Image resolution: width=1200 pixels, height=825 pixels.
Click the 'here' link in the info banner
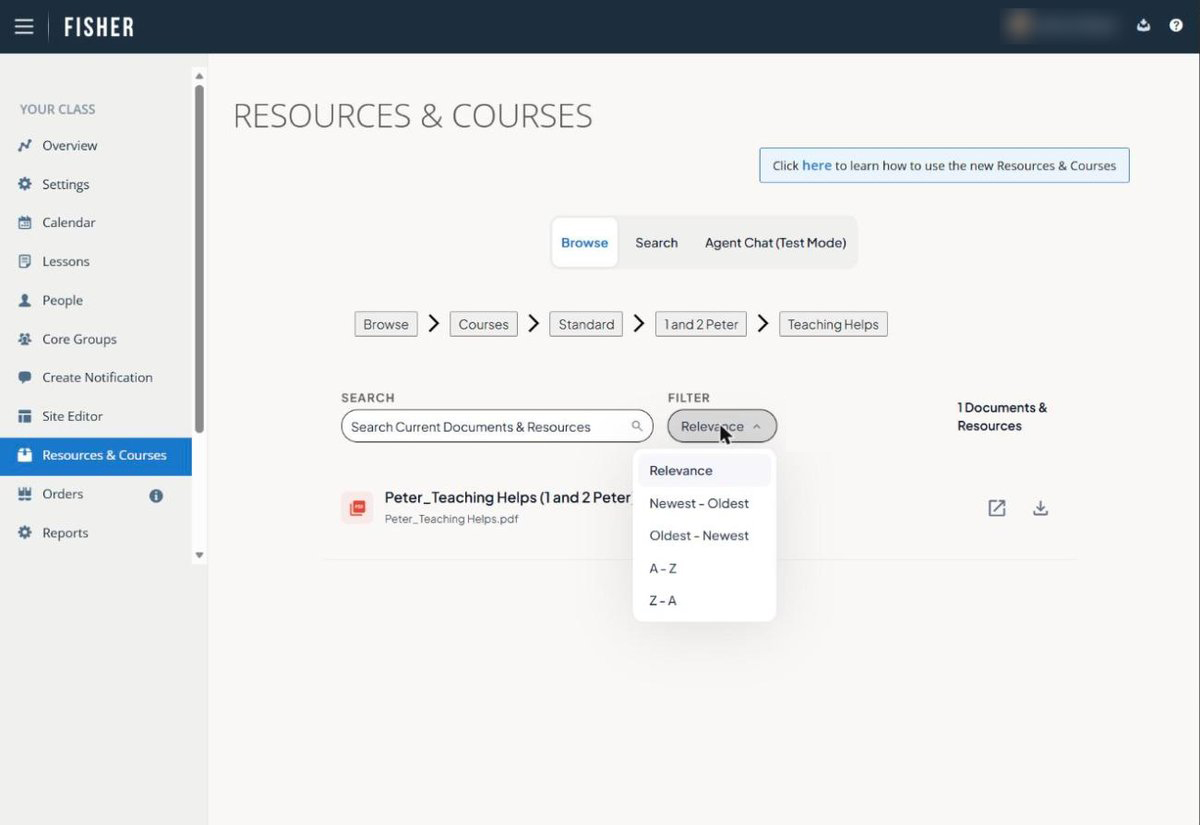[x=816, y=166]
